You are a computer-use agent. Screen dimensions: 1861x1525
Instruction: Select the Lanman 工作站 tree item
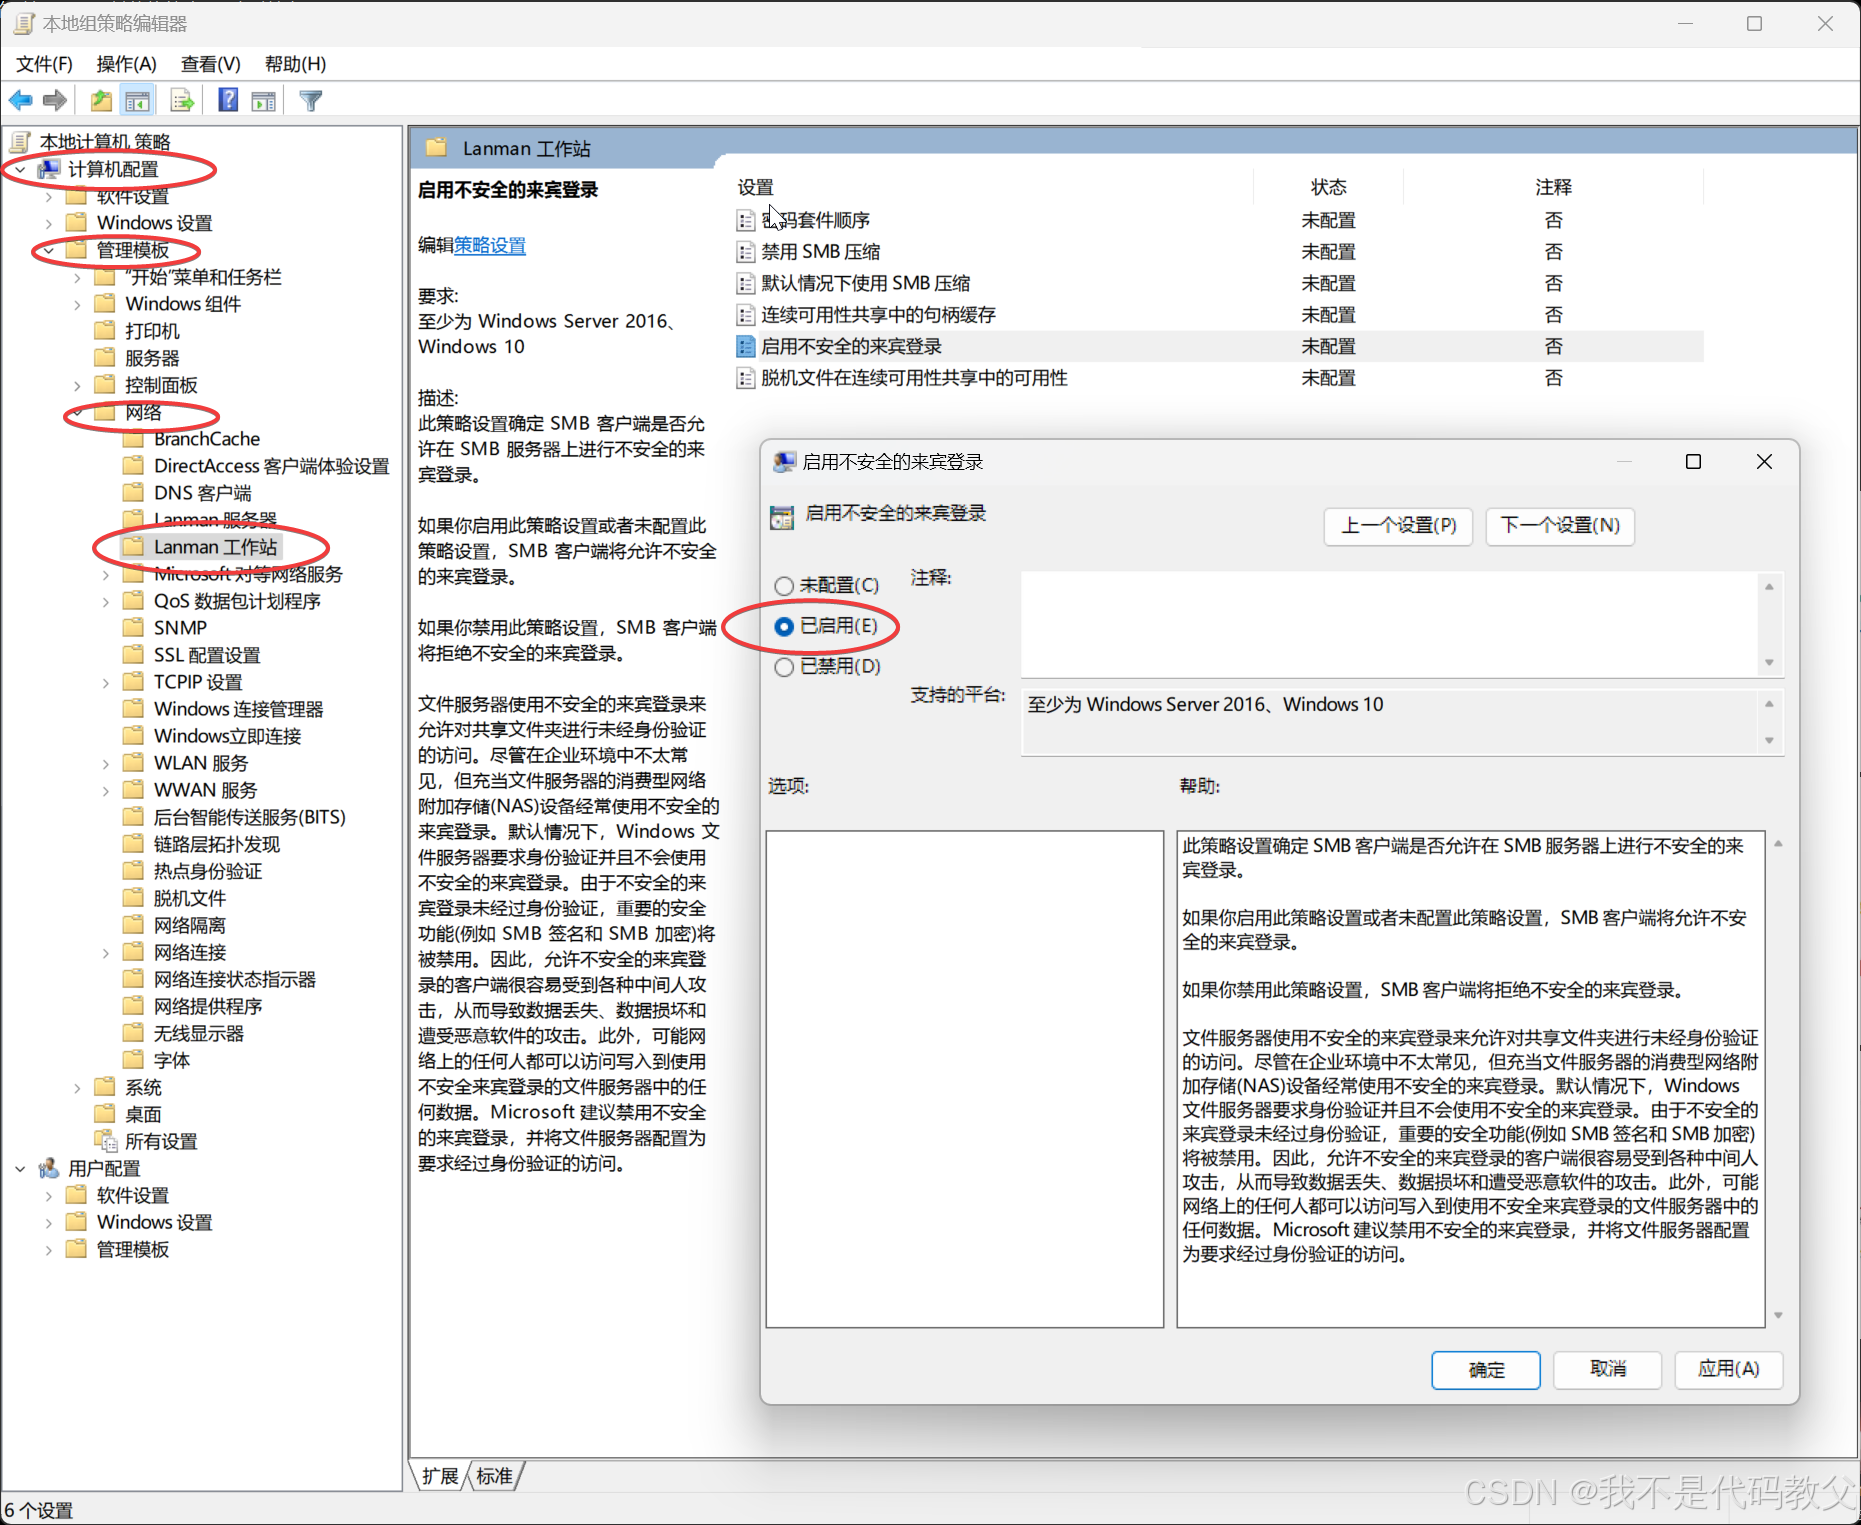215,547
